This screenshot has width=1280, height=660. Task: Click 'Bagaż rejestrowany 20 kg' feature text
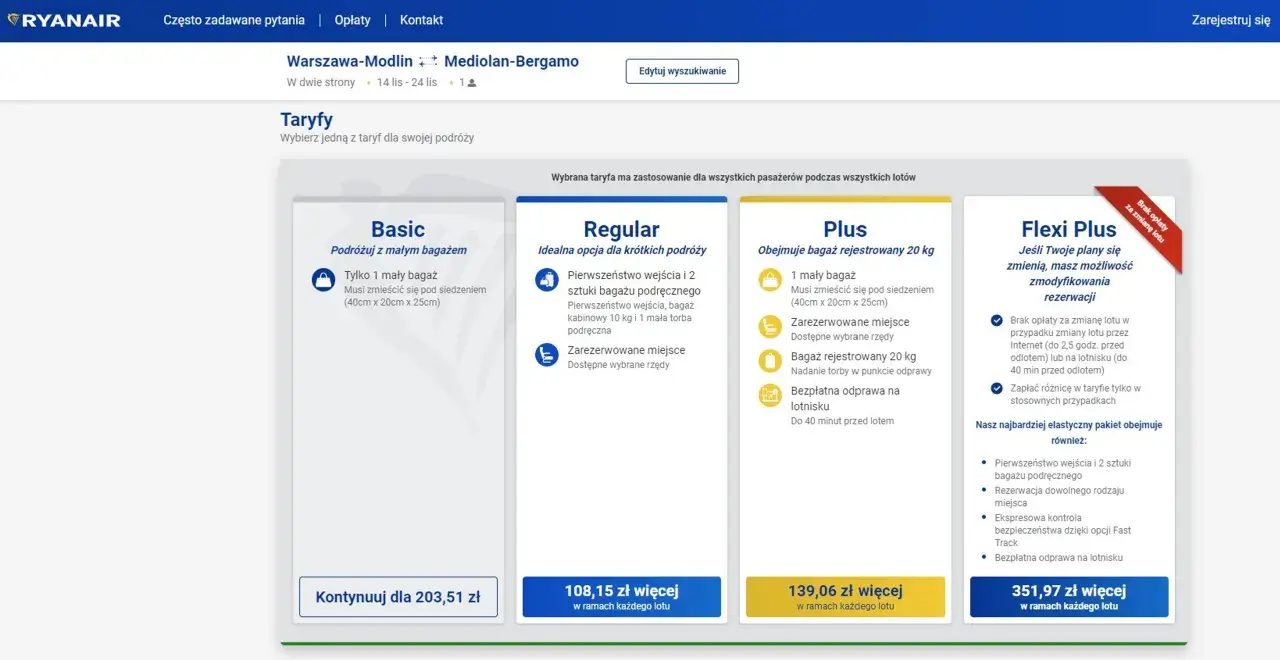[x=853, y=356]
